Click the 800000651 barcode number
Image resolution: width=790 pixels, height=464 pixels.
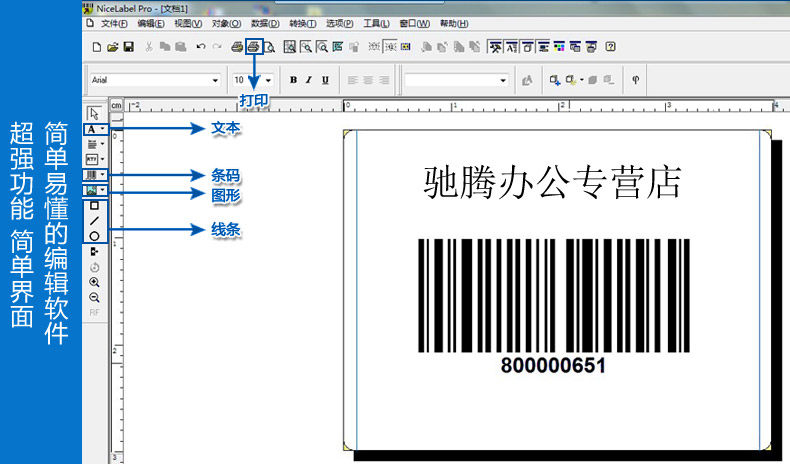pos(553,366)
